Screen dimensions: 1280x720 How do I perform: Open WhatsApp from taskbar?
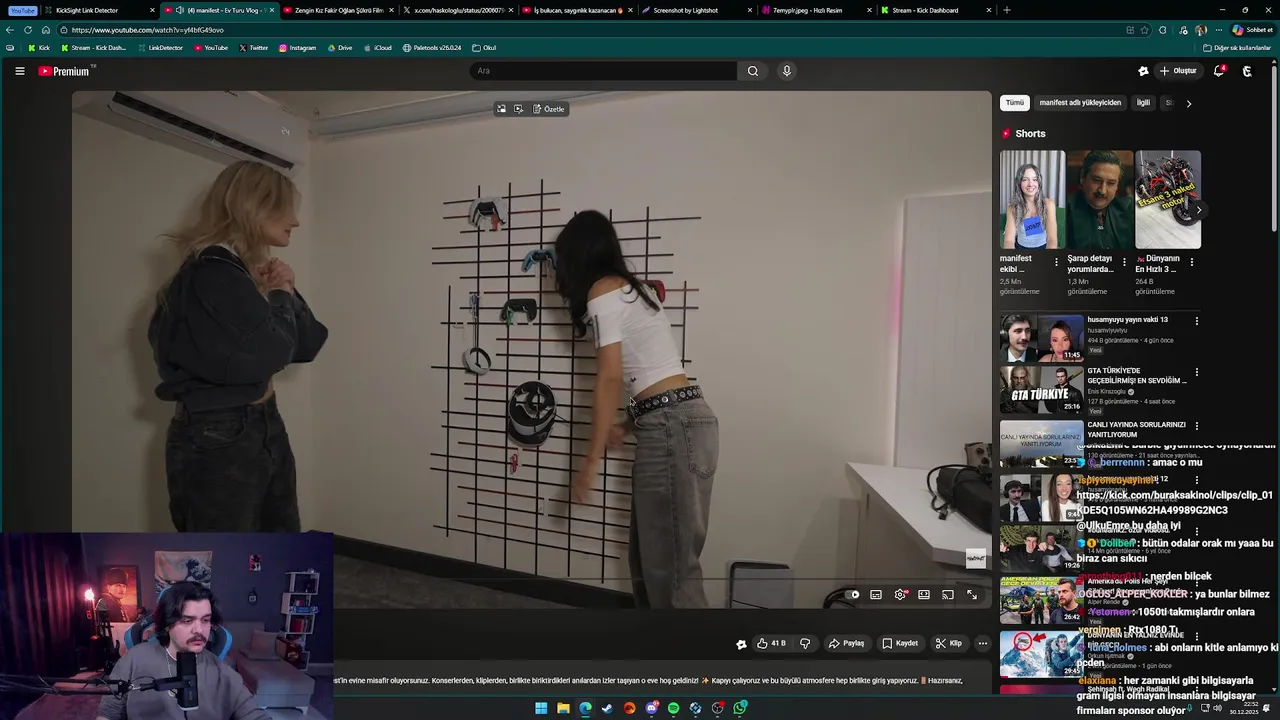[740, 708]
